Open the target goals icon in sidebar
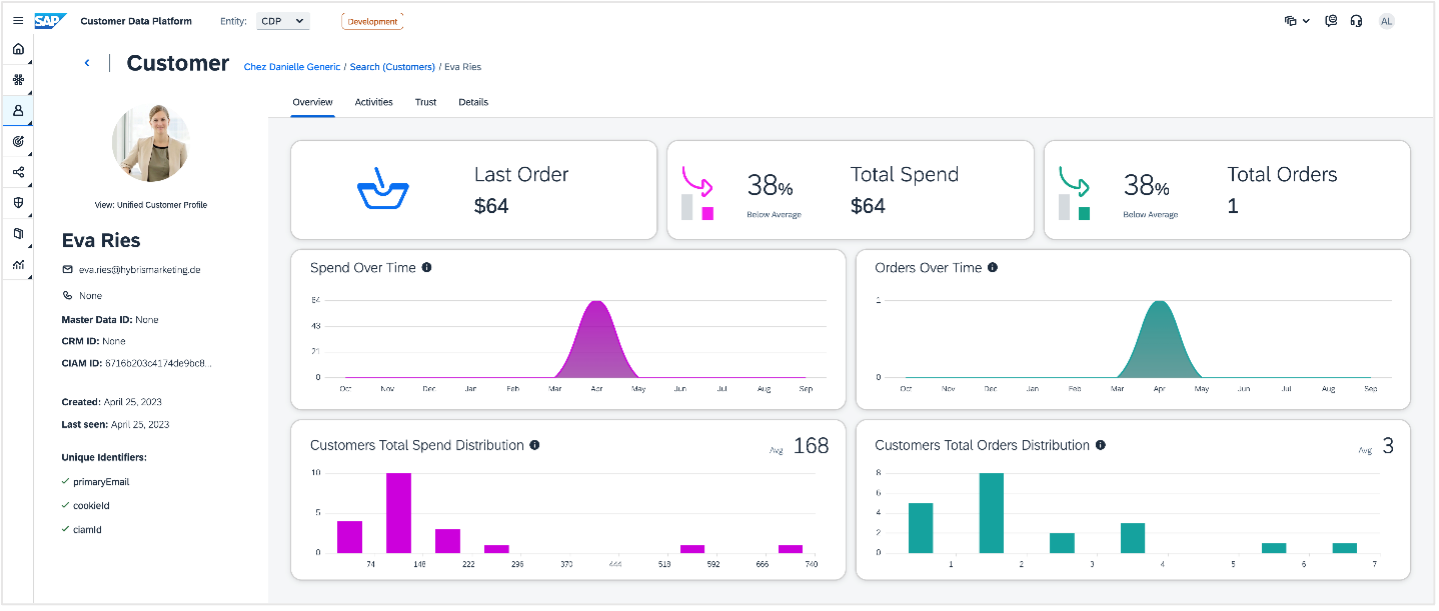This screenshot has height=611, width=1439. click(18, 142)
